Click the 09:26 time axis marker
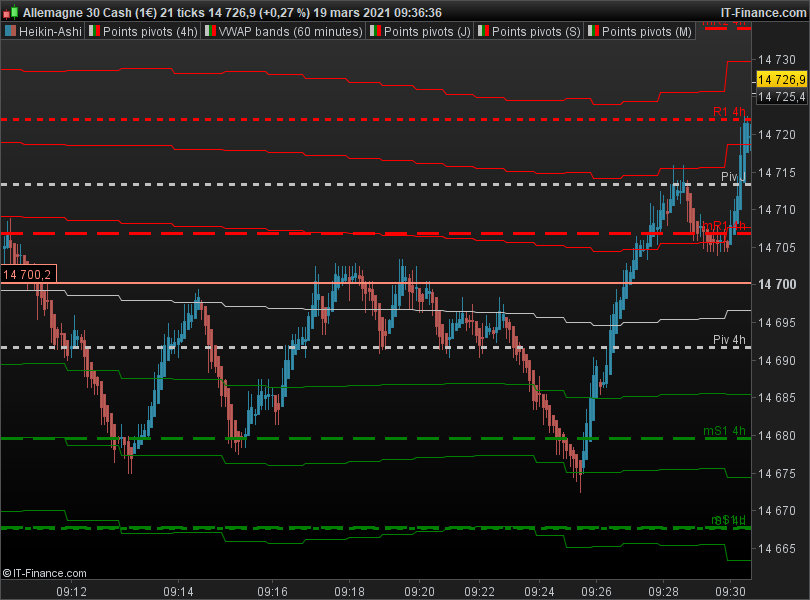Viewport: 810px width, 600px height. (x=596, y=591)
